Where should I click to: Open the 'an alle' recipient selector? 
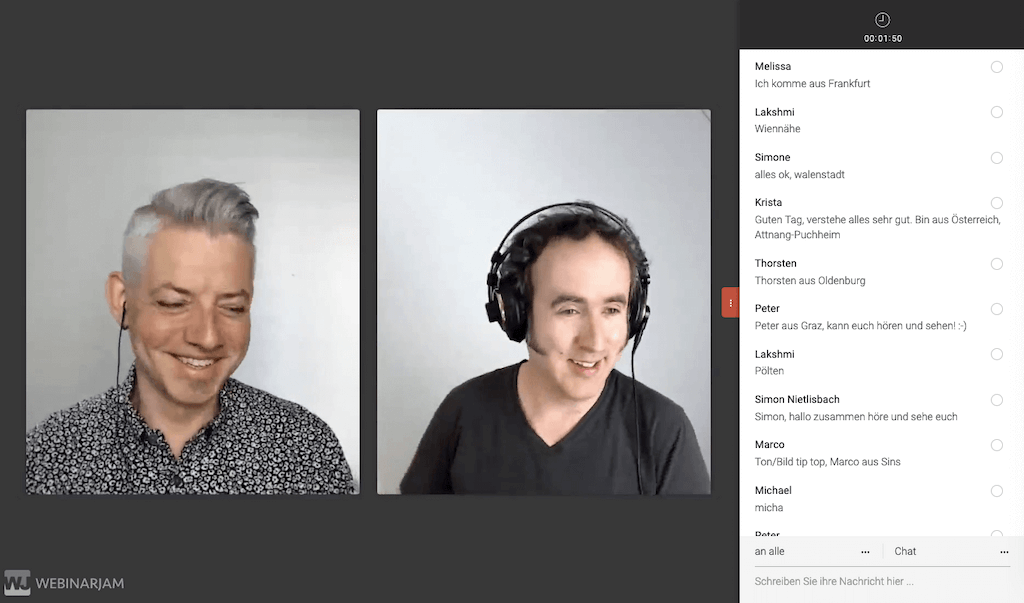point(770,551)
